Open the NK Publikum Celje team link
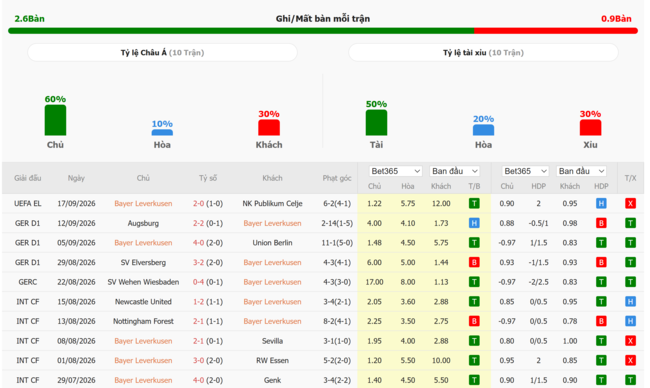The image size is (650, 388). click(x=272, y=204)
